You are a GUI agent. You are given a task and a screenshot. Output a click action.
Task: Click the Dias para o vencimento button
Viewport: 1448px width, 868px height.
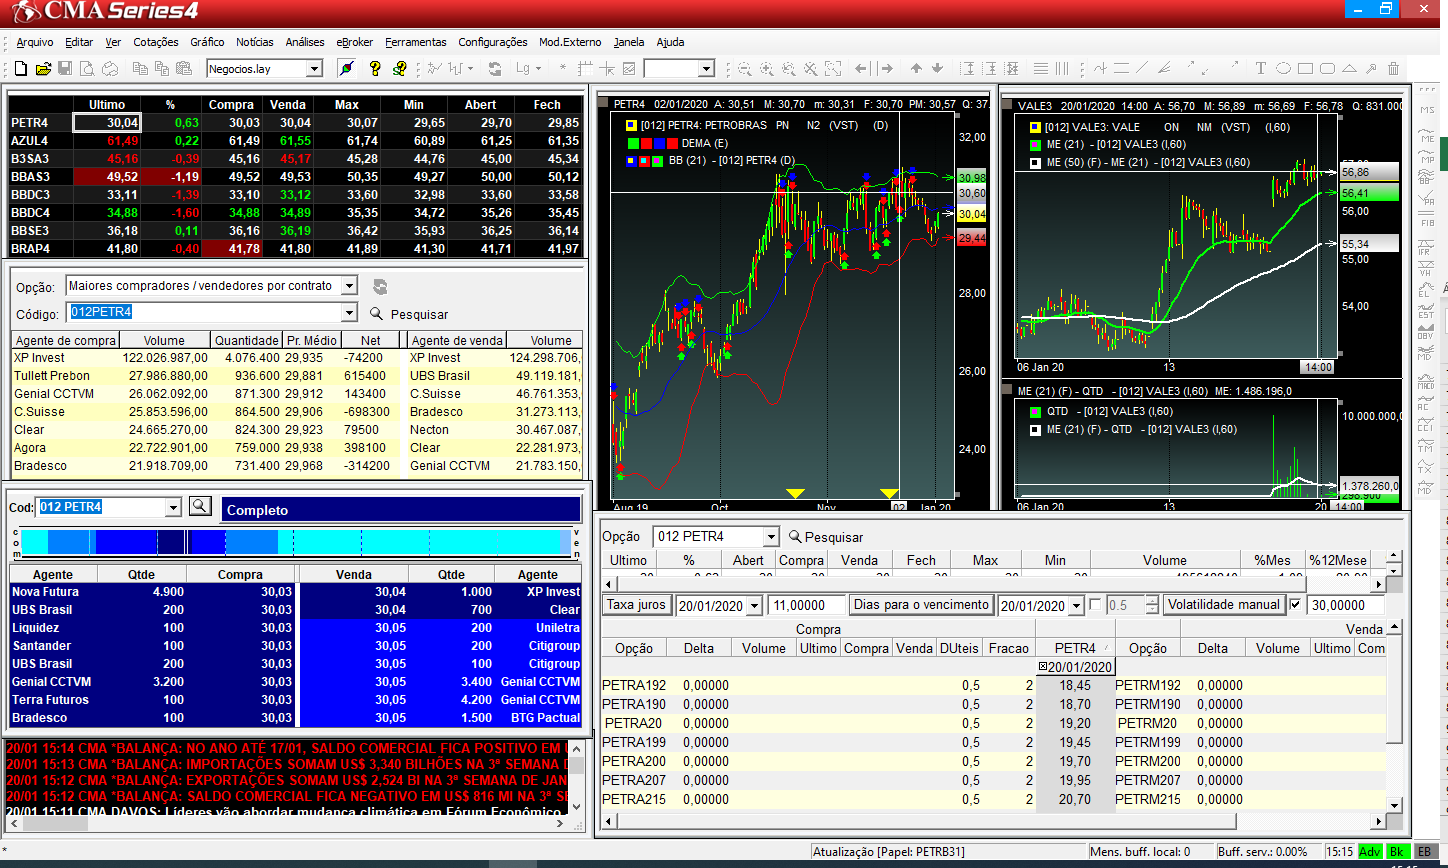pyautogui.click(x=920, y=605)
